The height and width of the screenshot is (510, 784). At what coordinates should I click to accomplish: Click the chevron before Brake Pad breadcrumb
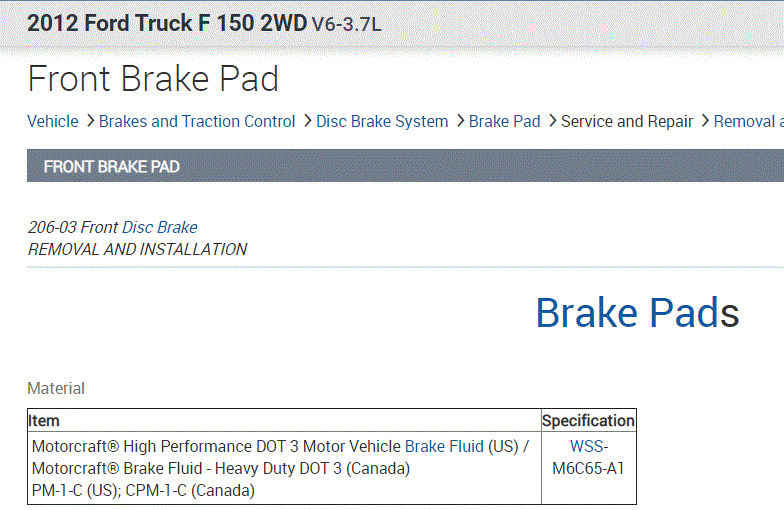459,121
